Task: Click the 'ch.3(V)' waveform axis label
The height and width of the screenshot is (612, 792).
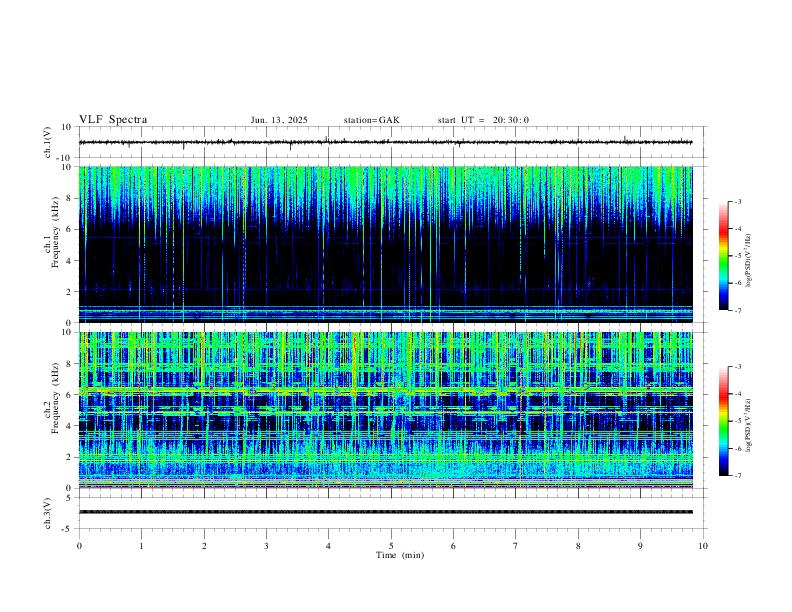Action: tap(48, 514)
